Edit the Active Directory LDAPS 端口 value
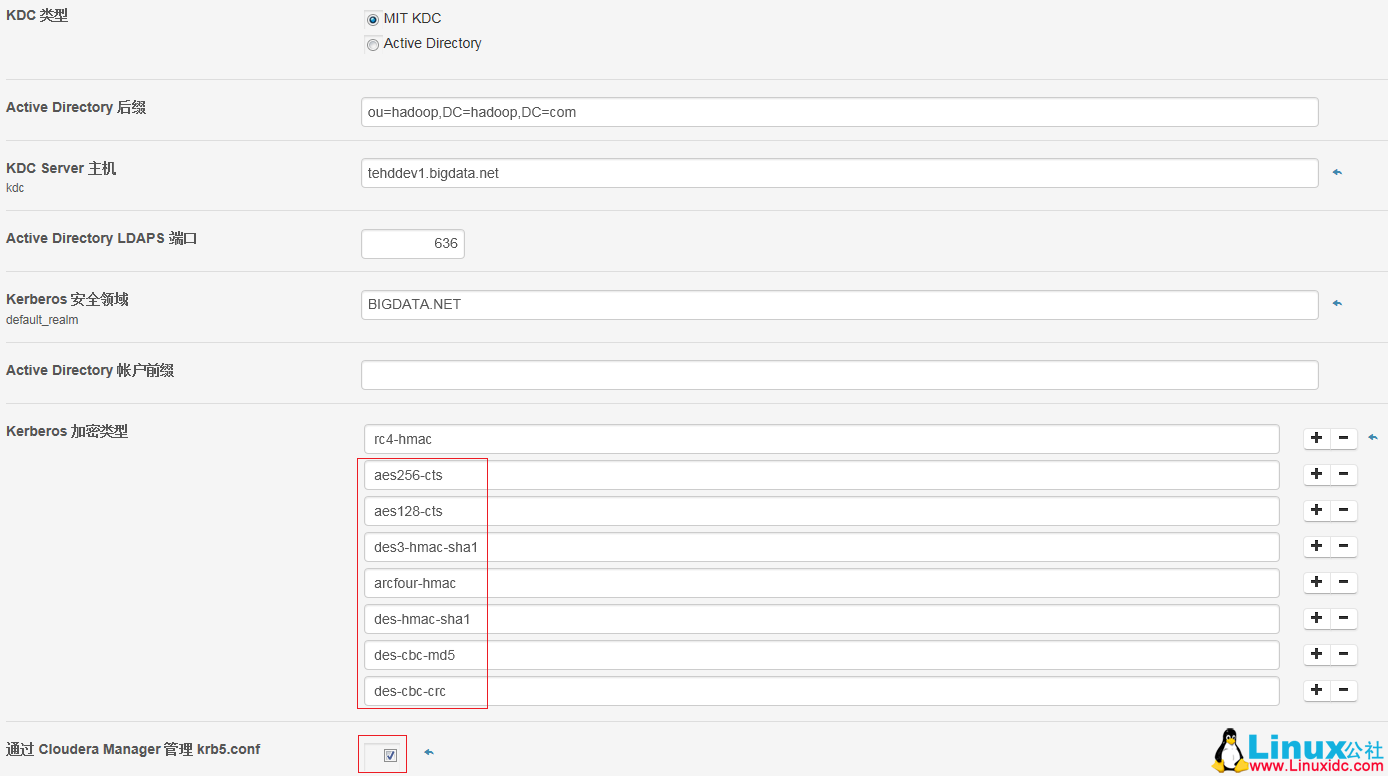The width and height of the screenshot is (1388, 776). [412, 243]
